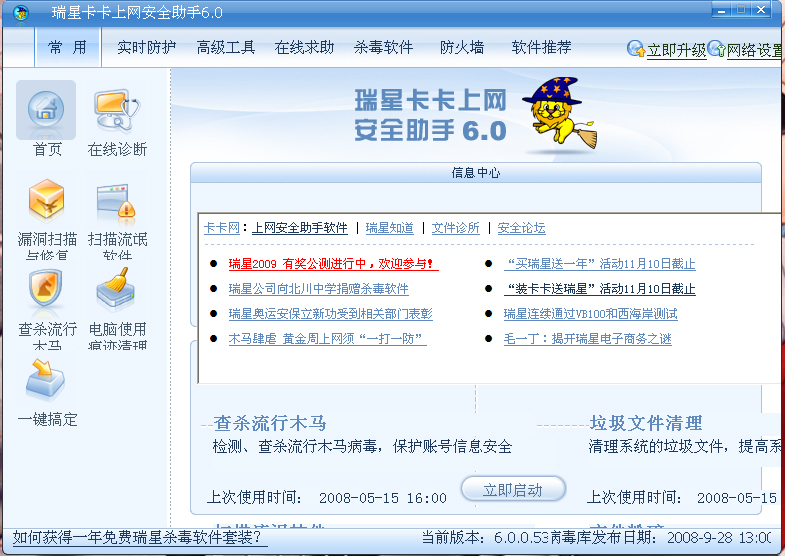The height and width of the screenshot is (556, 785).
Task: Open the 网络设置 link text
Action: point(755,50)
